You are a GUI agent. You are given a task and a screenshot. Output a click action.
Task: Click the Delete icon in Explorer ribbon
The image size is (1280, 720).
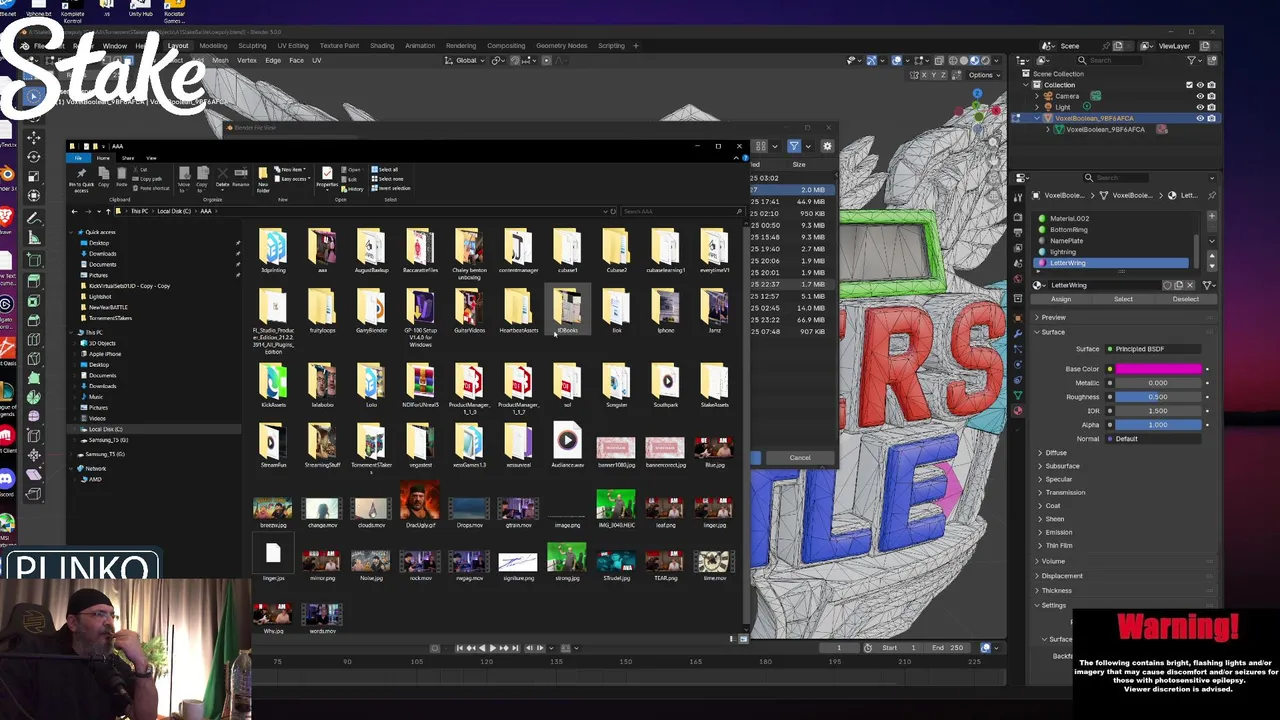pyautogui.click(x=222, y=178)
